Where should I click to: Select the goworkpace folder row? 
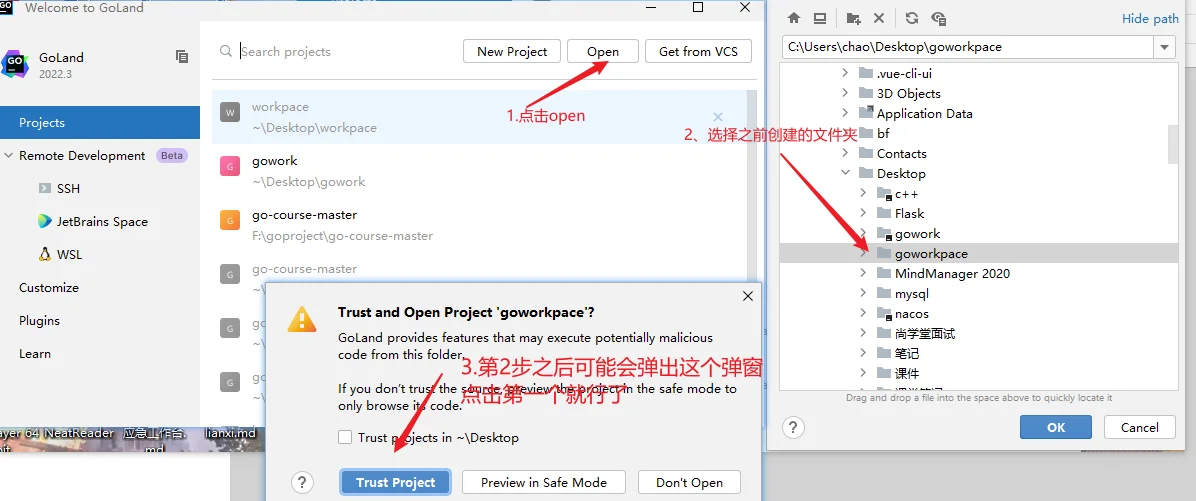[979, 253]
